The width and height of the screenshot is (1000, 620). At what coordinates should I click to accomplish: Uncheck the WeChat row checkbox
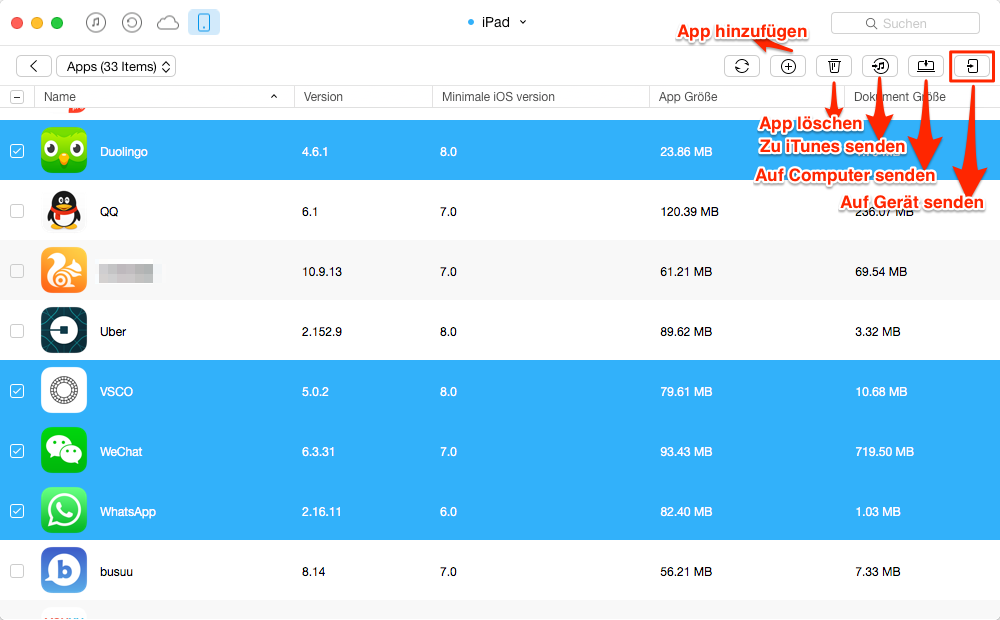coord(17,451)
